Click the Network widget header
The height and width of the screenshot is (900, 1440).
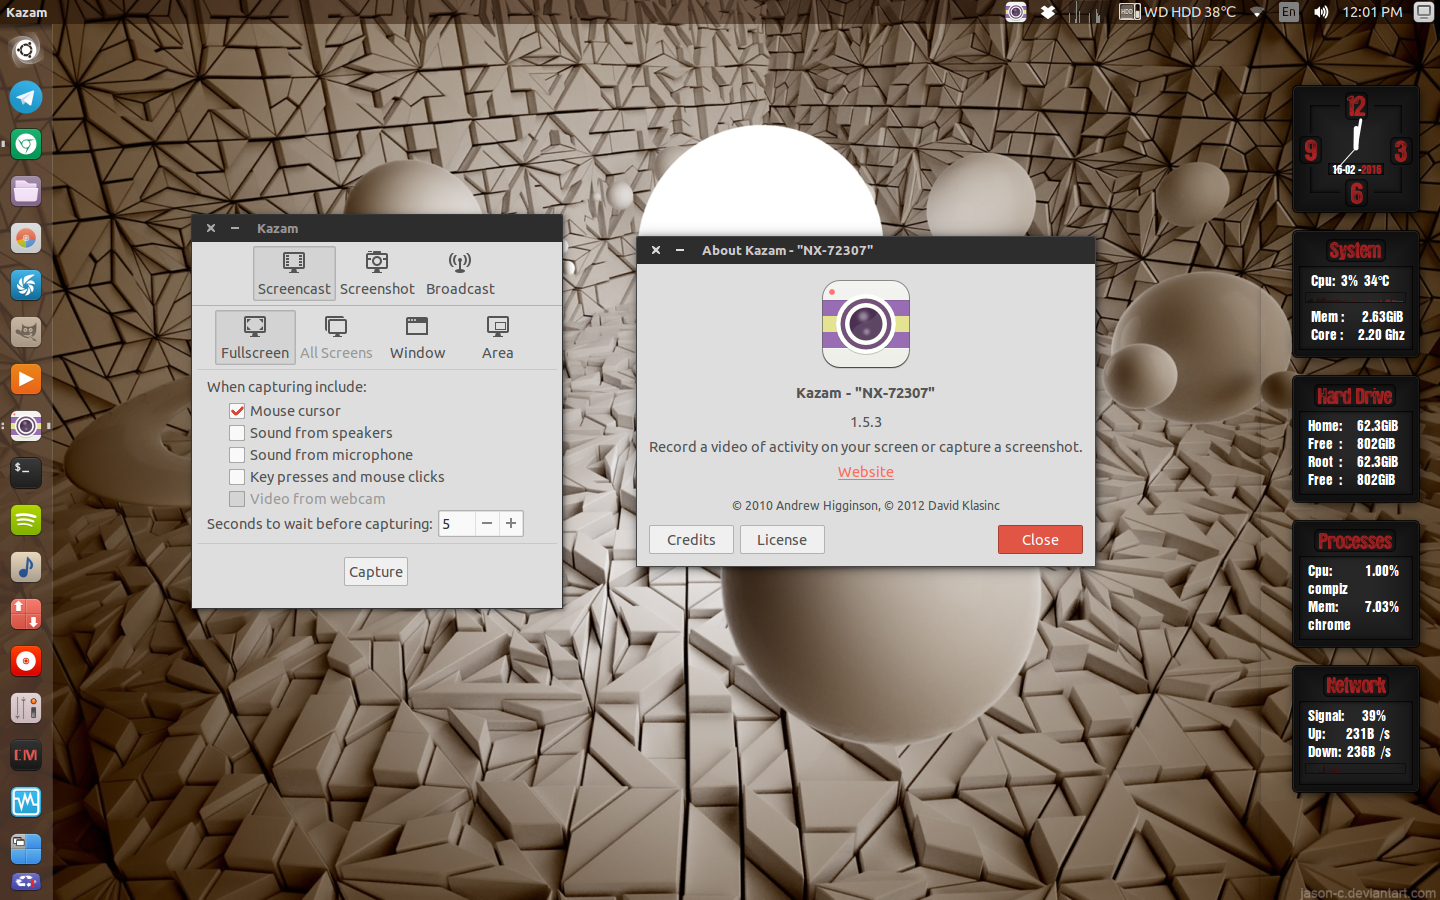point(1356,685)
